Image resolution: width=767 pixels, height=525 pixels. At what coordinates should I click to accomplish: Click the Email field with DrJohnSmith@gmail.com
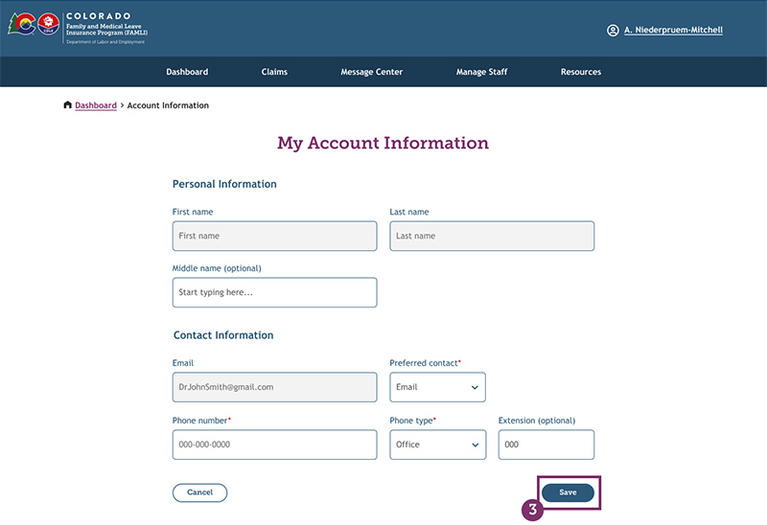274,387
